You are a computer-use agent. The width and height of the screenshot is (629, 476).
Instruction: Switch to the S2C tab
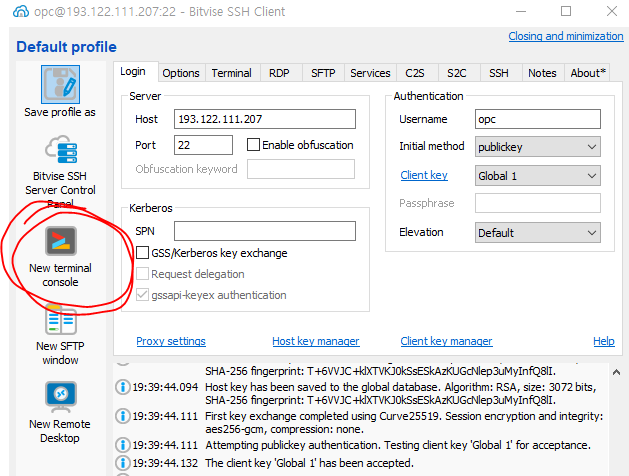457,73
